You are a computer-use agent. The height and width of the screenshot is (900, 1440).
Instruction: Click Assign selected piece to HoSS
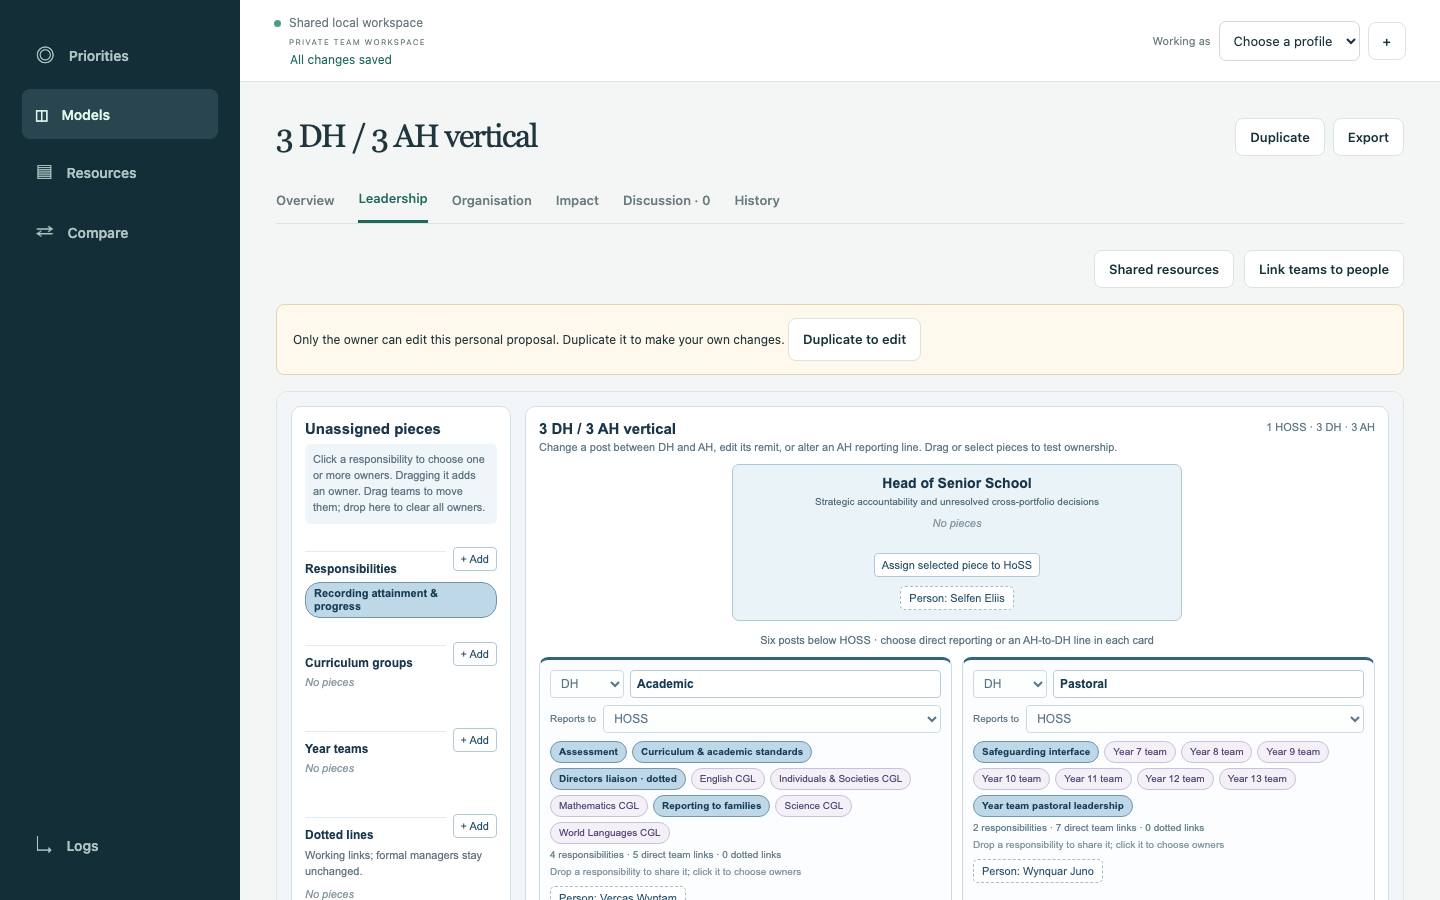pyautogui.click(x=956, y=565)
